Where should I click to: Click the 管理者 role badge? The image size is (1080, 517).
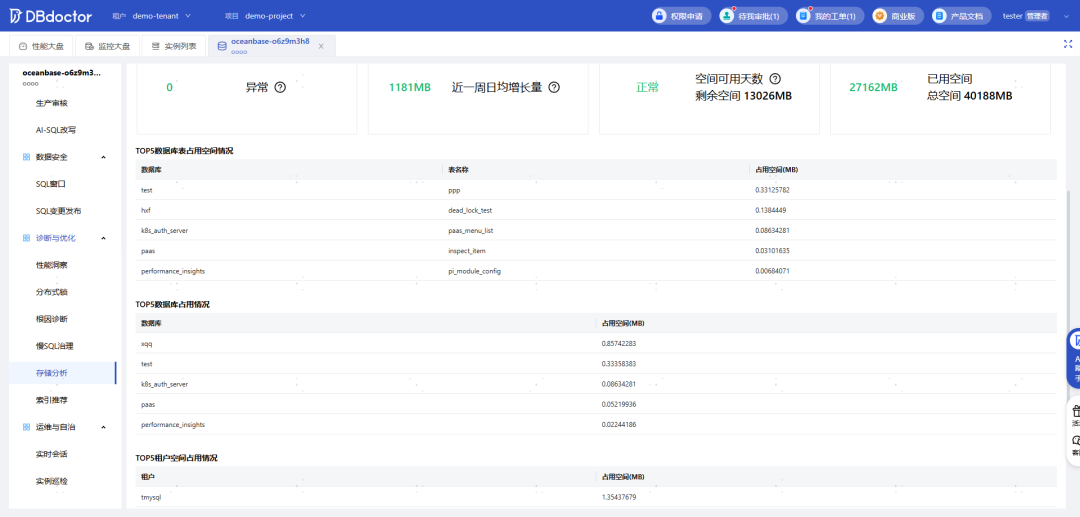tap(1037, 16)
